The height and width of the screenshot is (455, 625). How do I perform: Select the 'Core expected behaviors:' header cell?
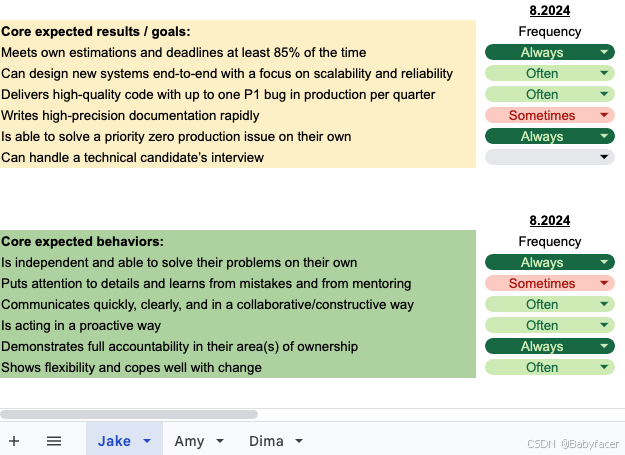click(83, 241)
